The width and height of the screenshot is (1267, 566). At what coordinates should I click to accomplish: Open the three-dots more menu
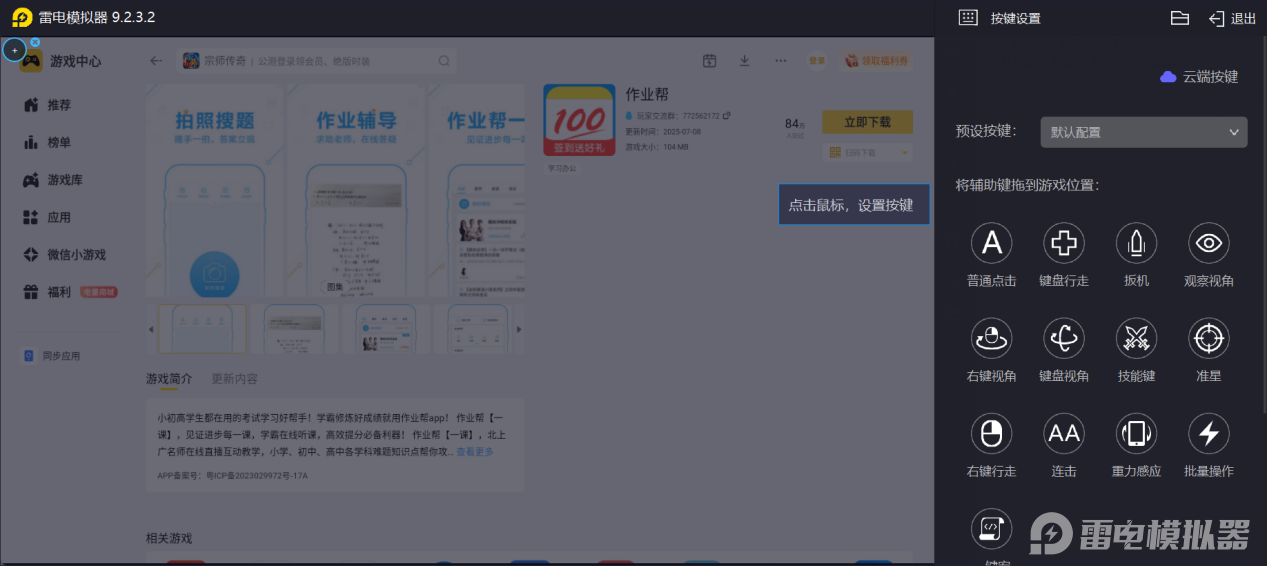[780, 61]
